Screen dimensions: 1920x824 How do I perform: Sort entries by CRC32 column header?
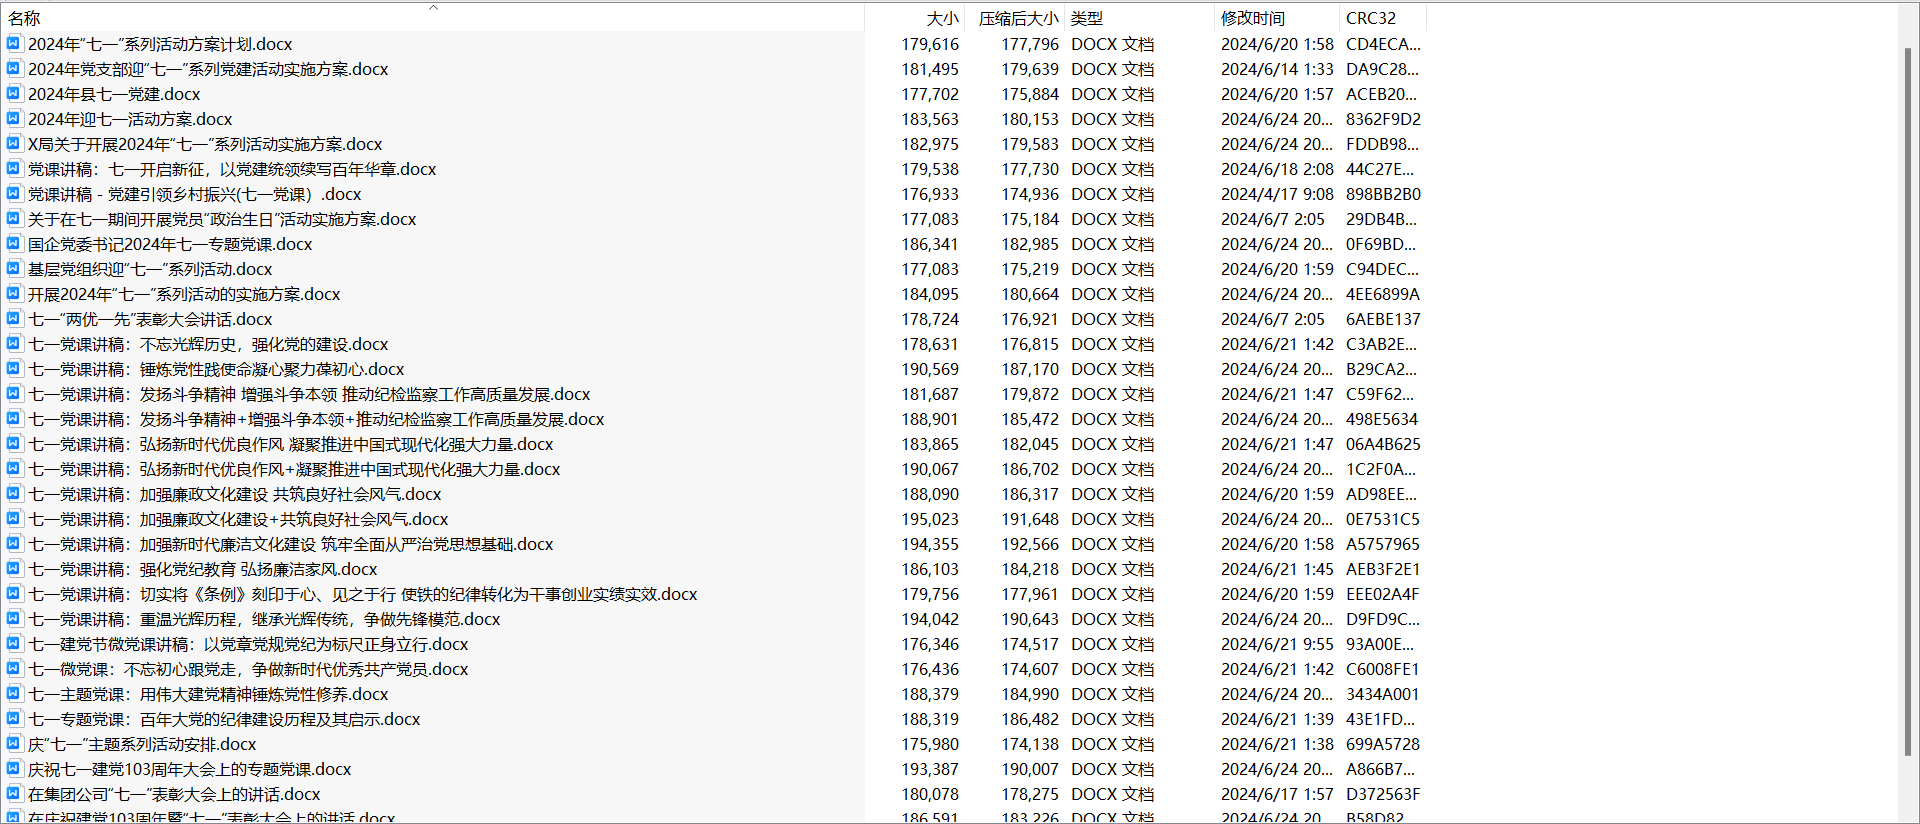click(x=1370, y=18)
